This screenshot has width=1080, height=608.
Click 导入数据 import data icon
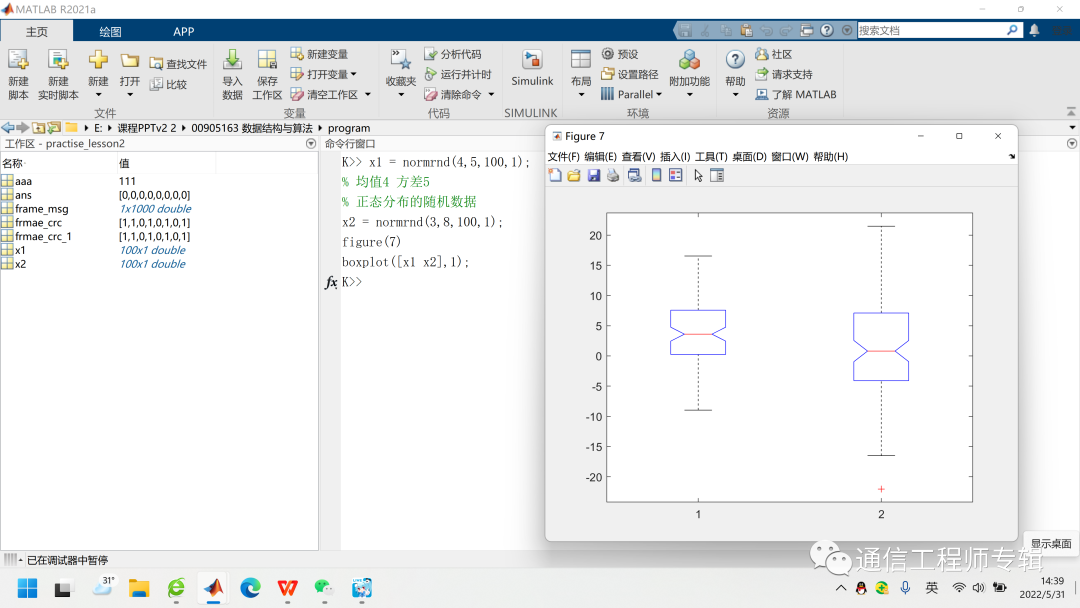click(232, 74)
